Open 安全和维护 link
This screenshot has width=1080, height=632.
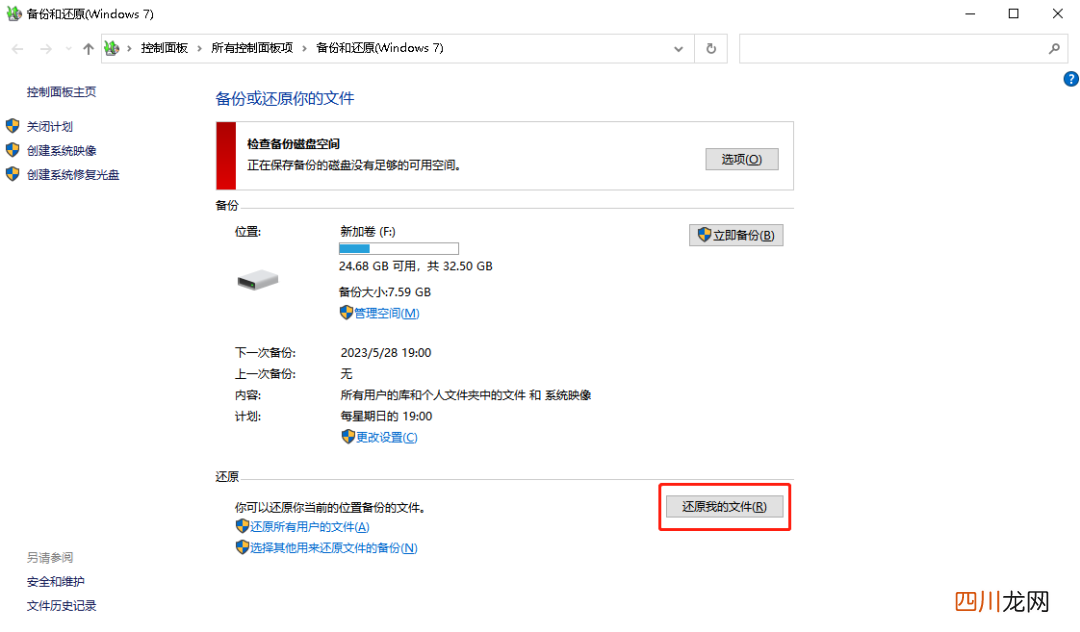[56, 582]
